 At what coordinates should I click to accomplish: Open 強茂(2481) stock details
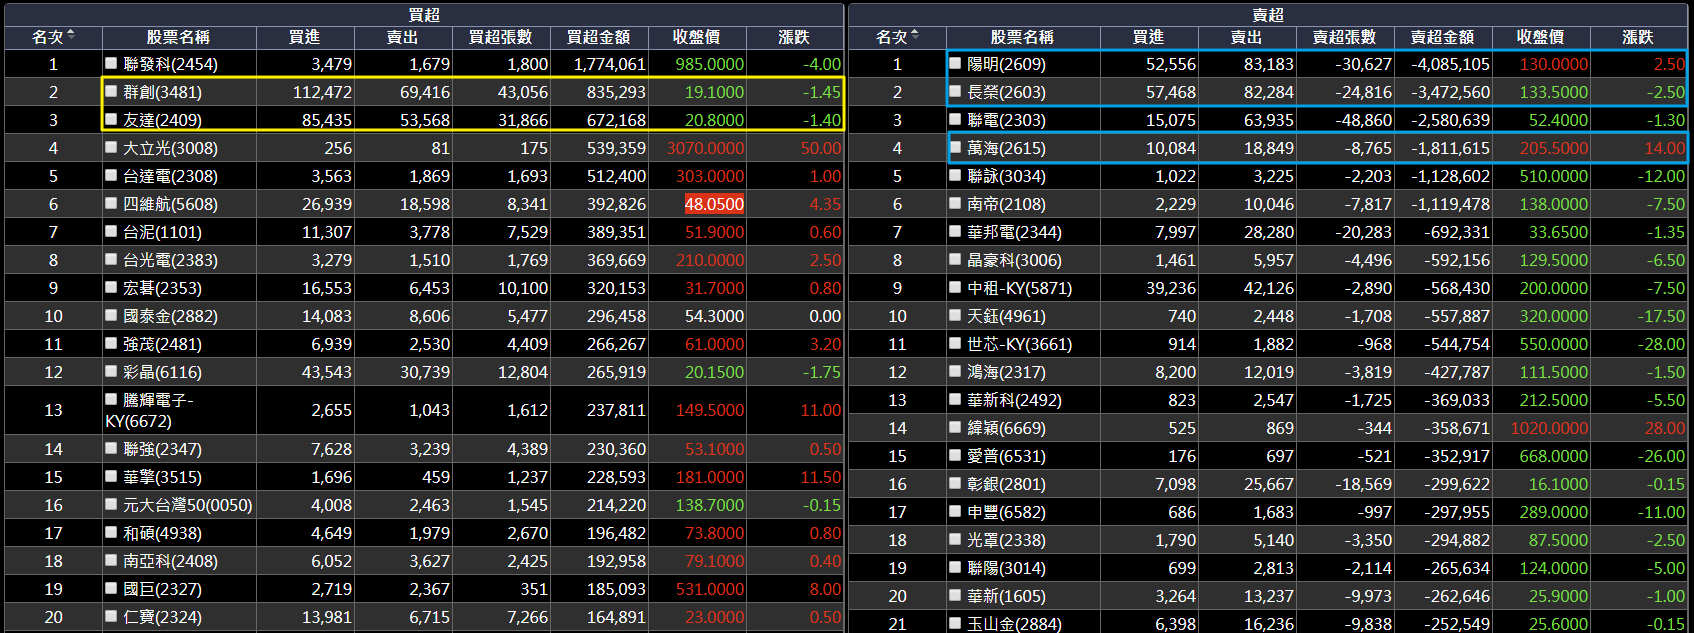coord(162,344)
